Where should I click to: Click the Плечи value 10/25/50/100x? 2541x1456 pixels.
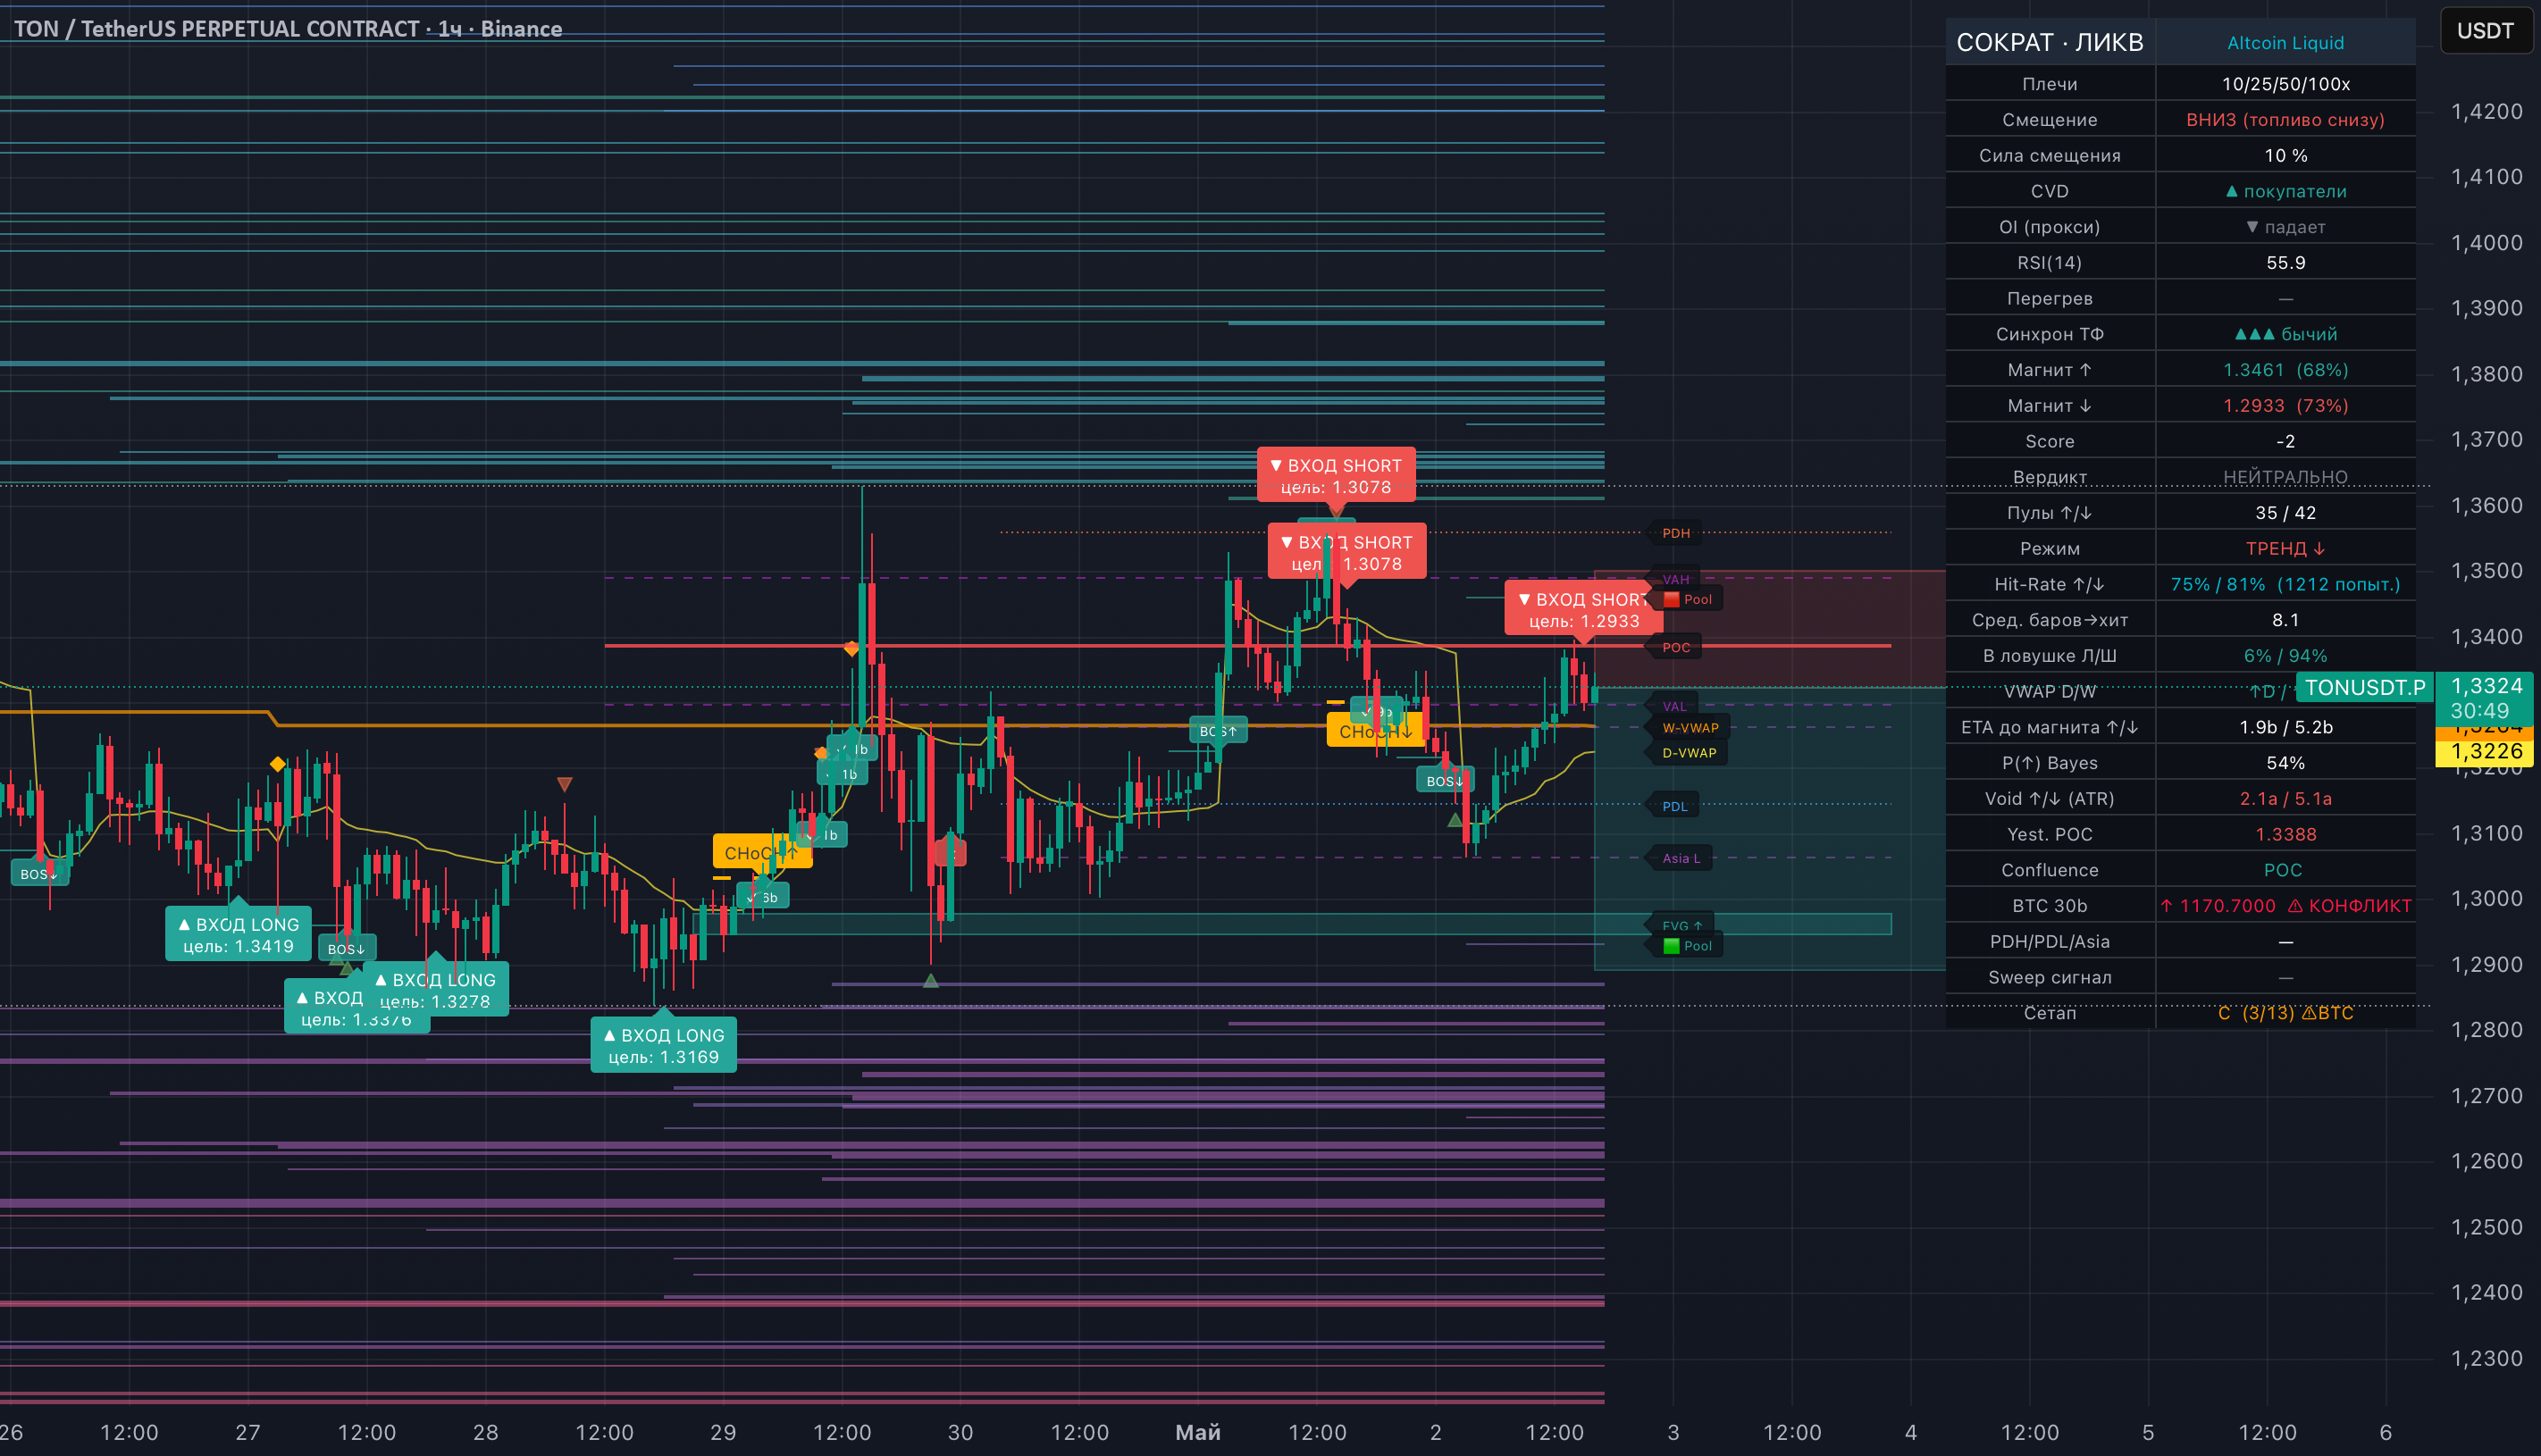coord(2285,84)
